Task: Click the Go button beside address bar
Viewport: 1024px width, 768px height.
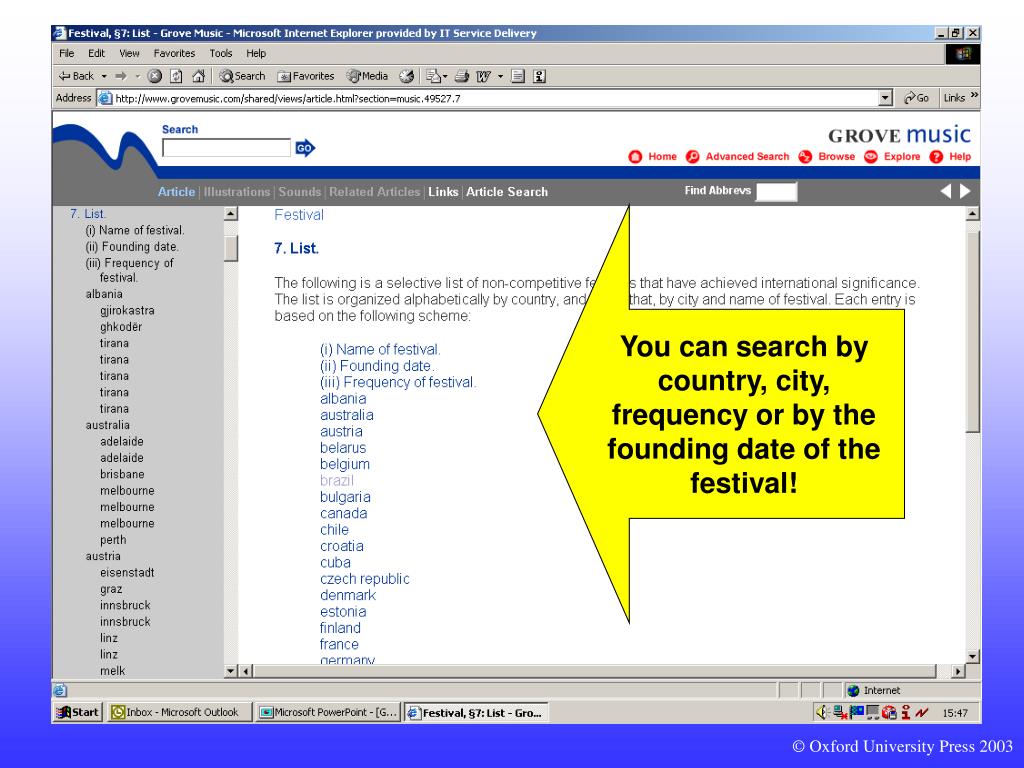Action: click(x=916, y=98)
